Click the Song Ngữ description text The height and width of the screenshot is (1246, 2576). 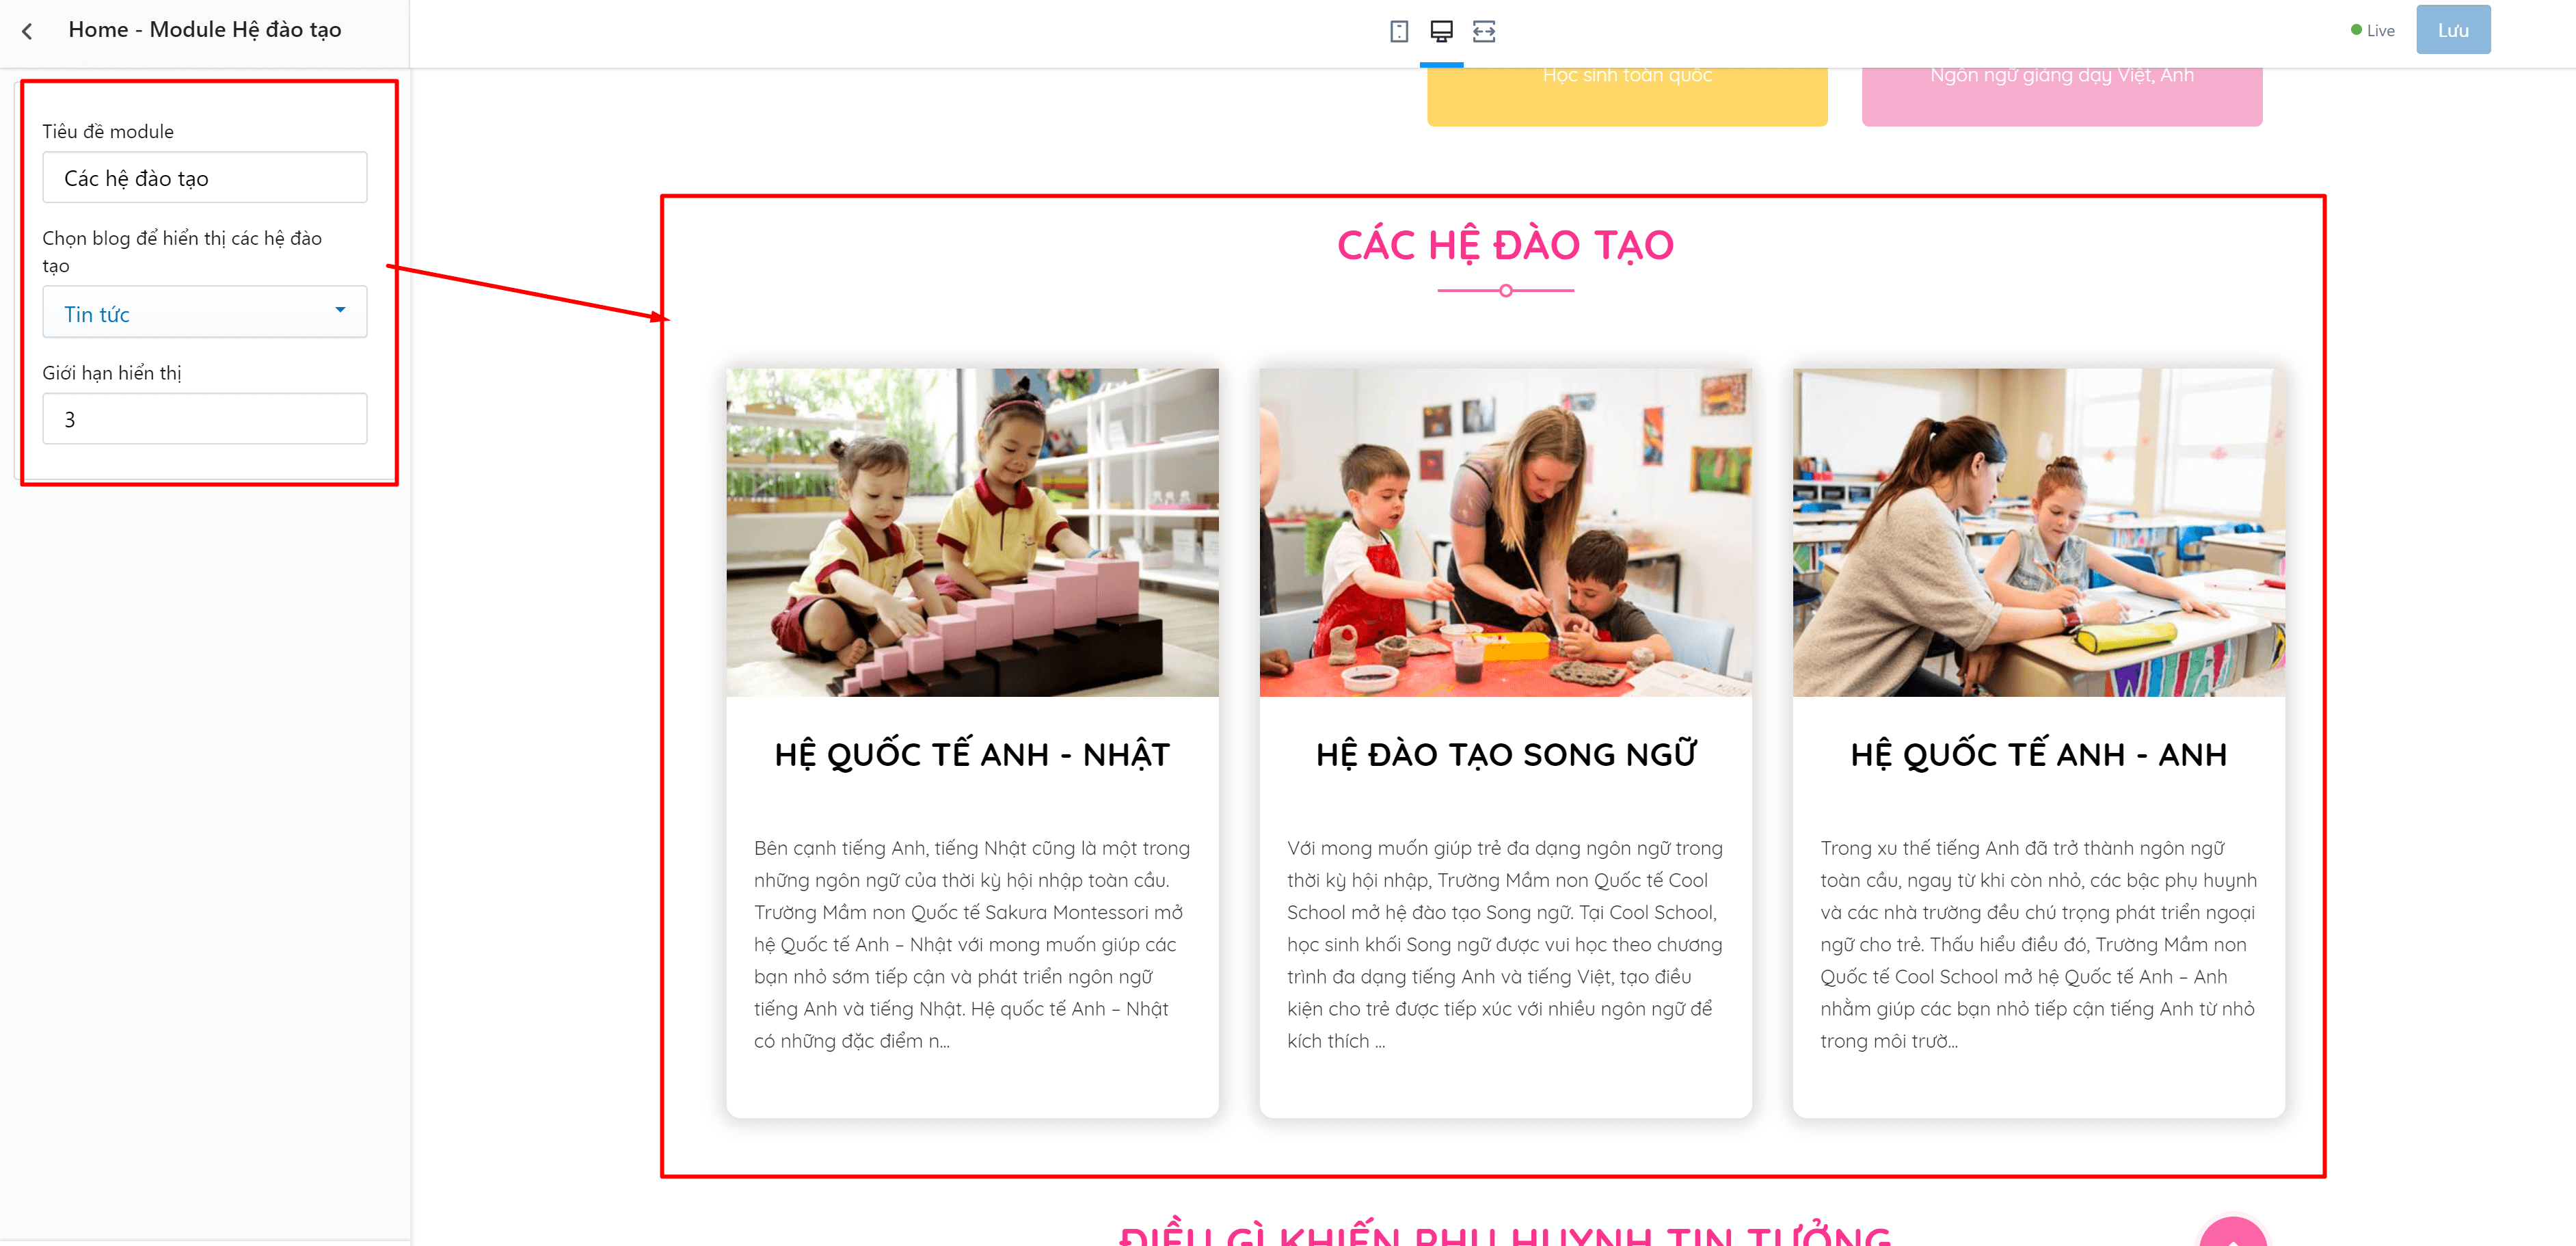point(1505,944)
